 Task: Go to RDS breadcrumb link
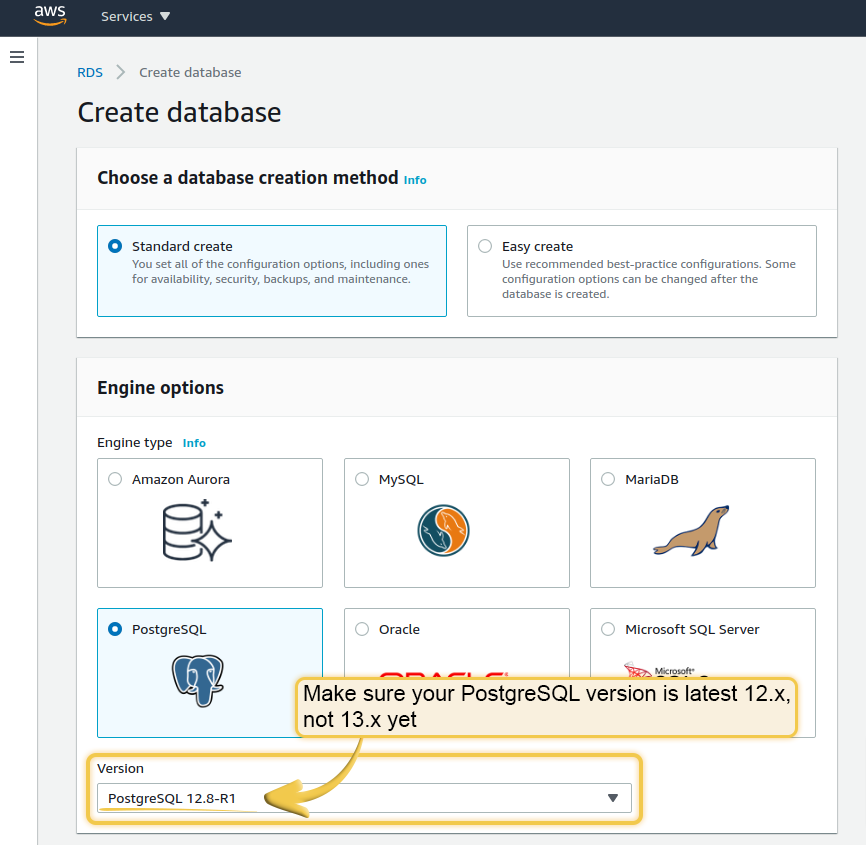pos(90,72)
